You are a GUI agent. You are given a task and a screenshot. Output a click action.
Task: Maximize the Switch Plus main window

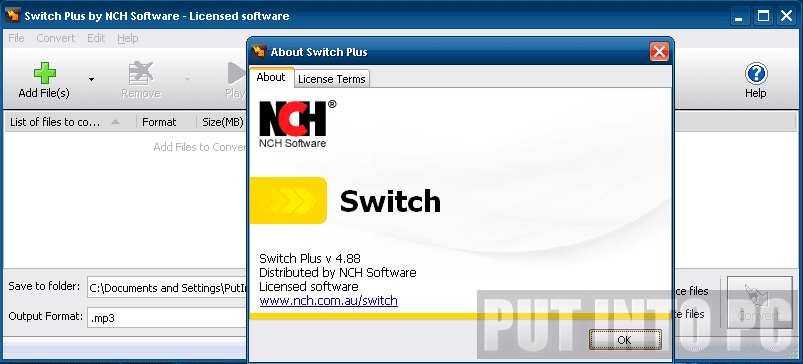pyautogui.click(x=764, y=16)
